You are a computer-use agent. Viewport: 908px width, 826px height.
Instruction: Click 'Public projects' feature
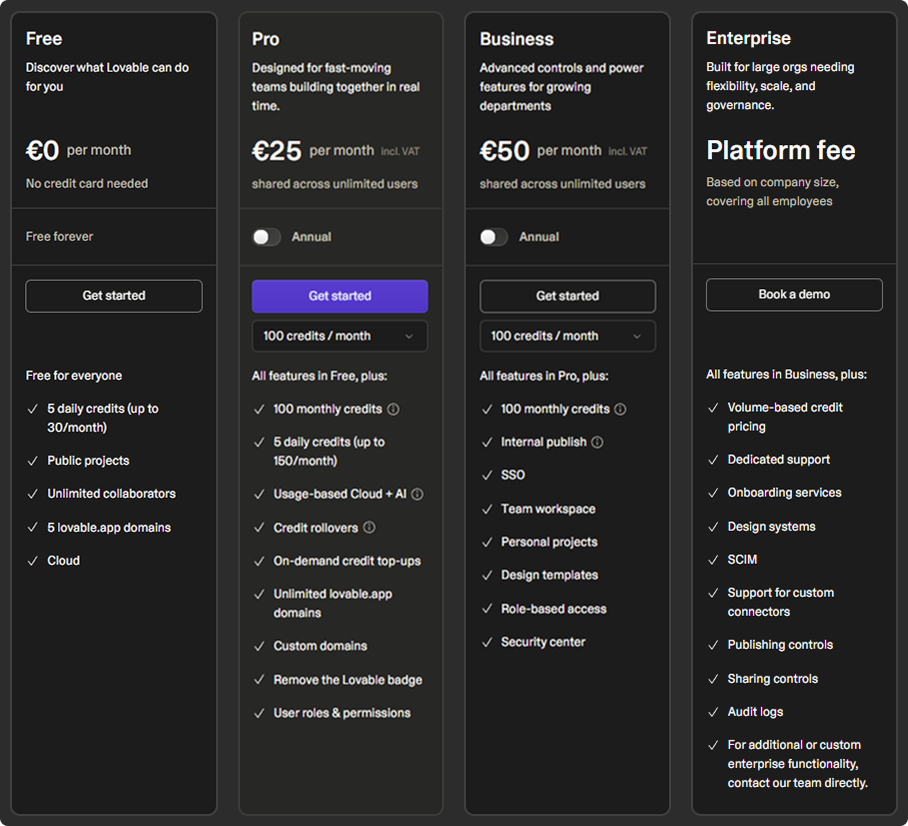point(88,461)
